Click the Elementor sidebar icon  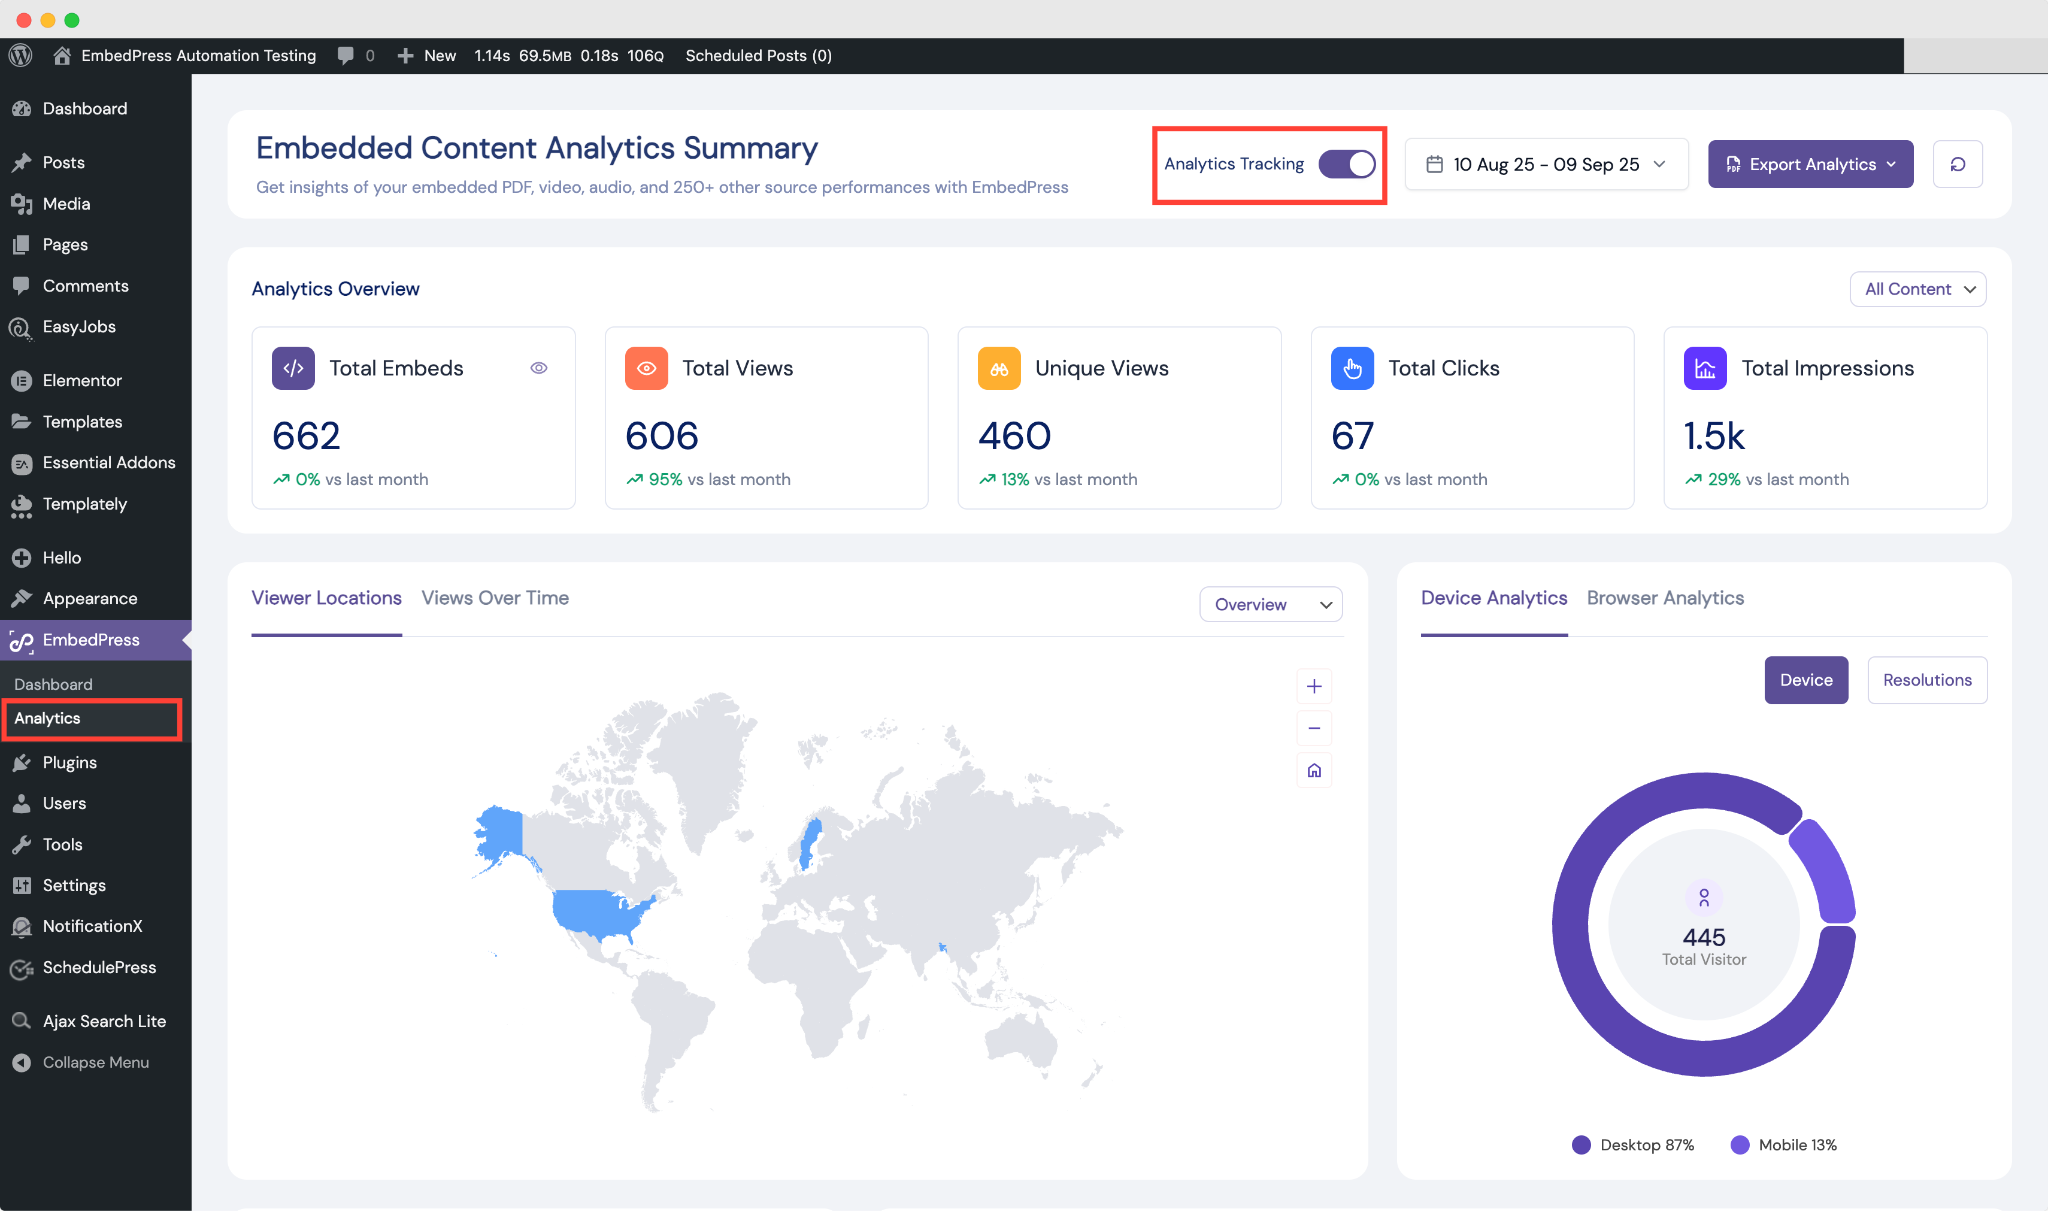click(21, 380)
